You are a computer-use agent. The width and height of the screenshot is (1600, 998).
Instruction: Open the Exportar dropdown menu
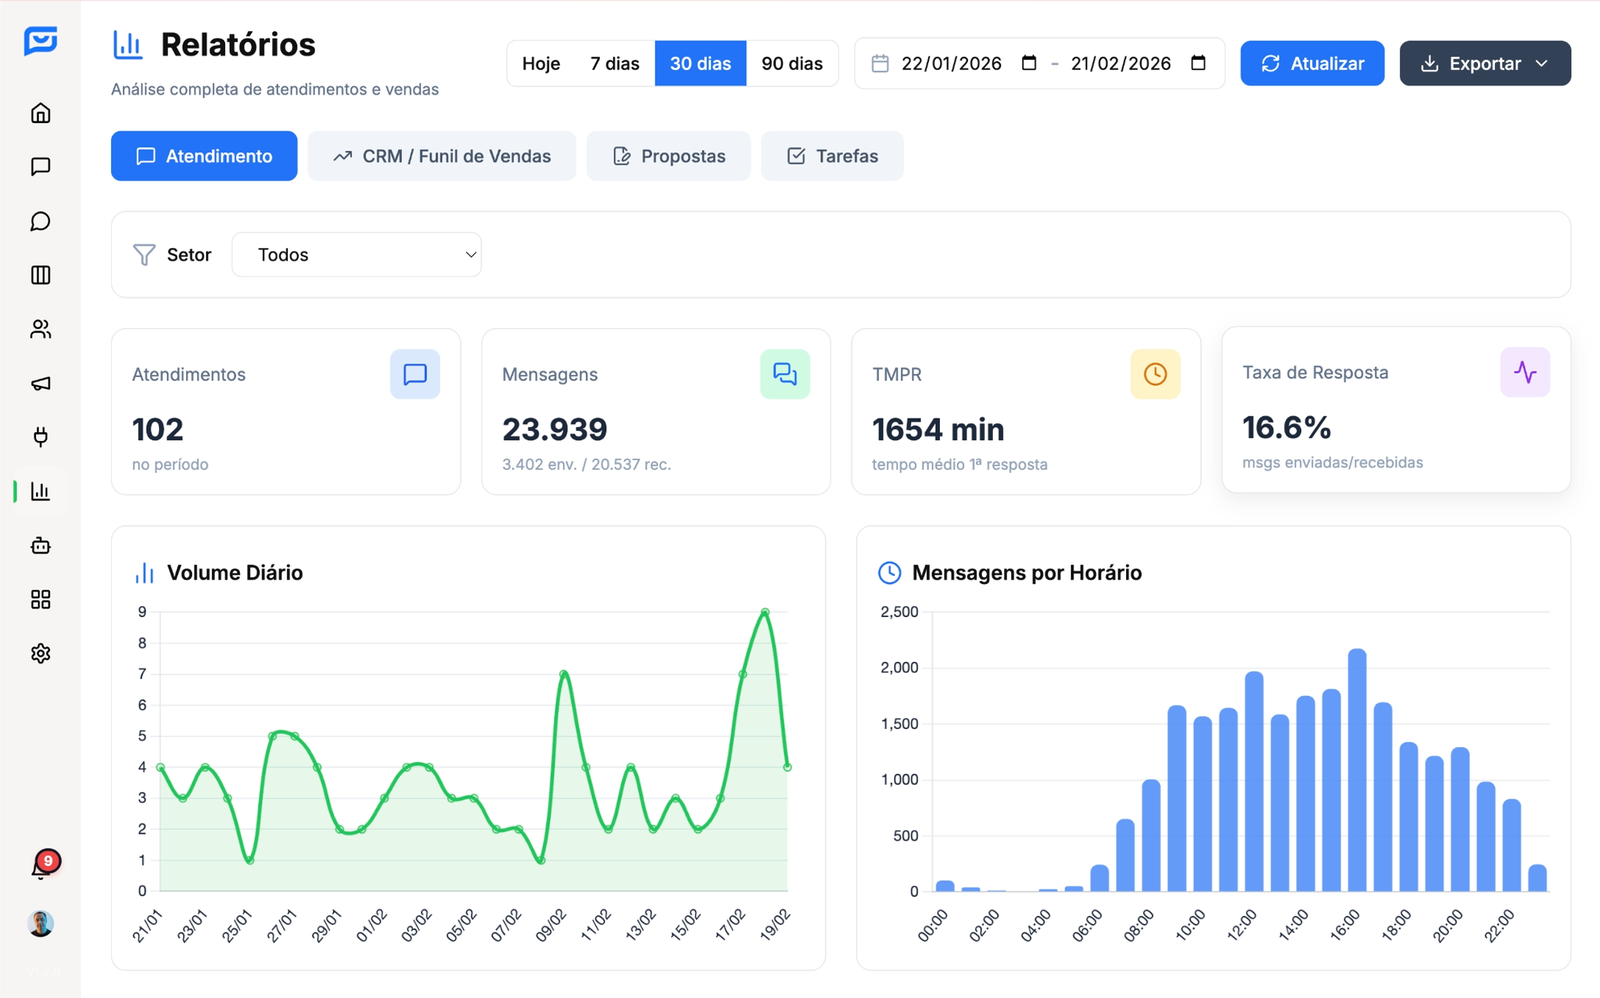pos(1484,64)
